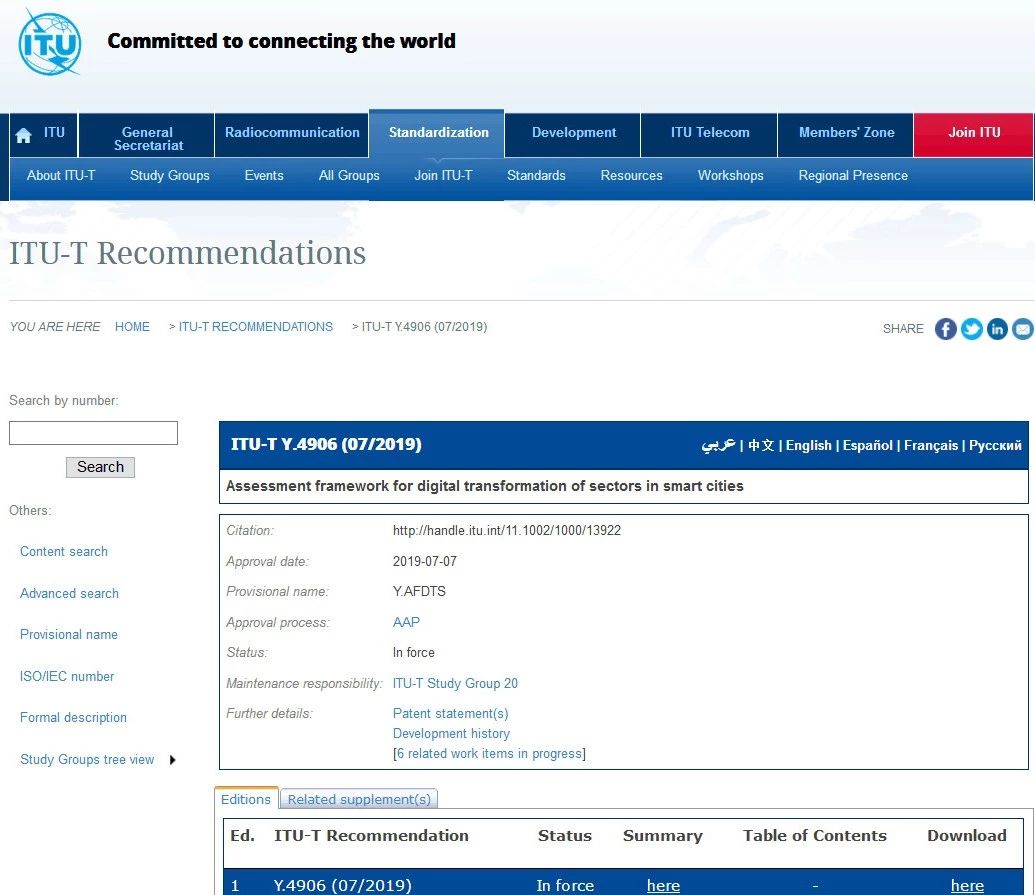Focus the Search by number field
This screenshot has height=895, width=1035.
[x=93, y=433]
